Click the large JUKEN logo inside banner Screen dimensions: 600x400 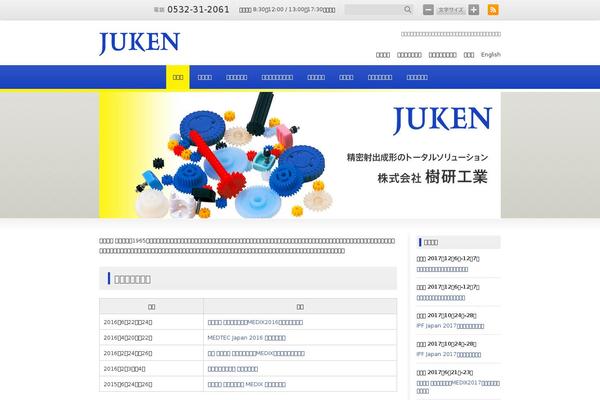point(442,121)
